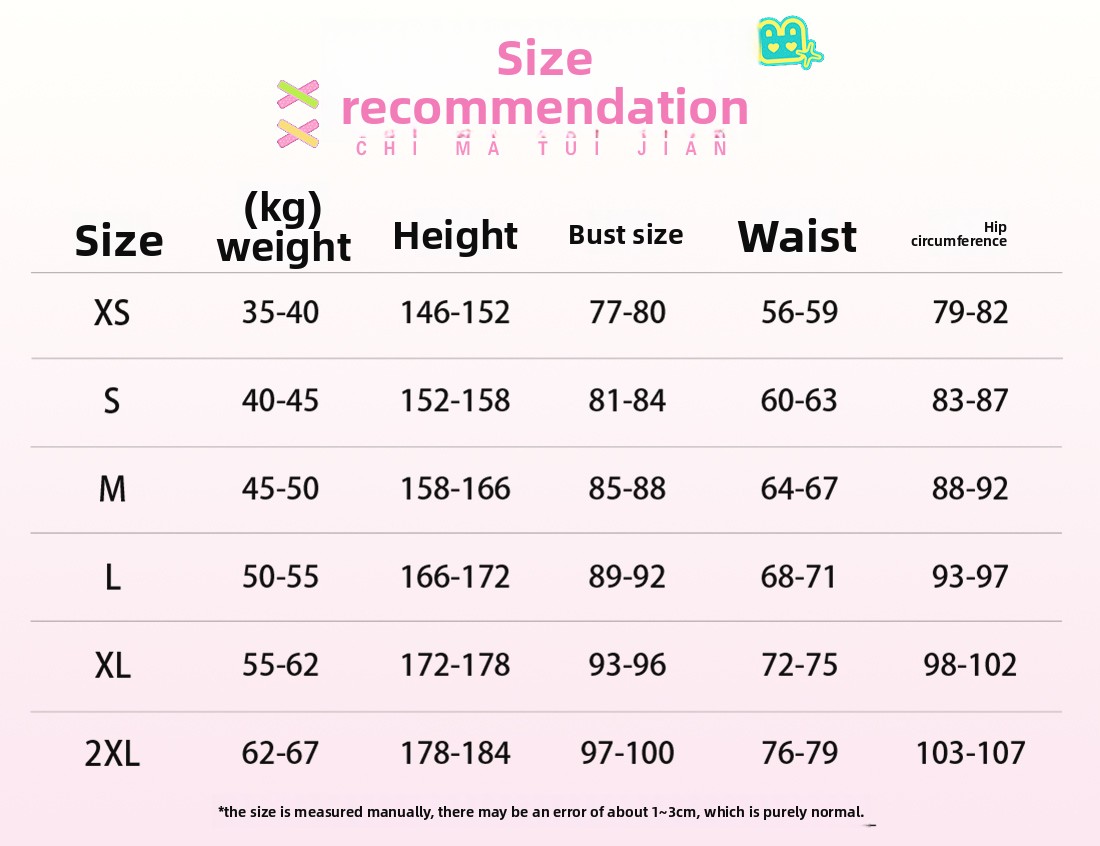Click the 40-45 weight cell for size S
Viewport: 1100px width, 846px height.
[280, 401]
